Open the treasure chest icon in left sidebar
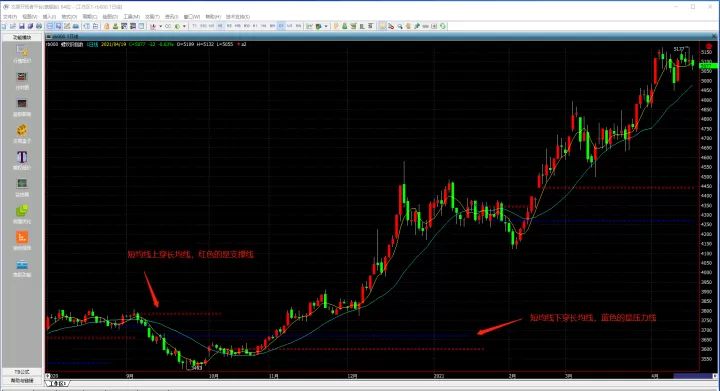 (x=22, y=130)
